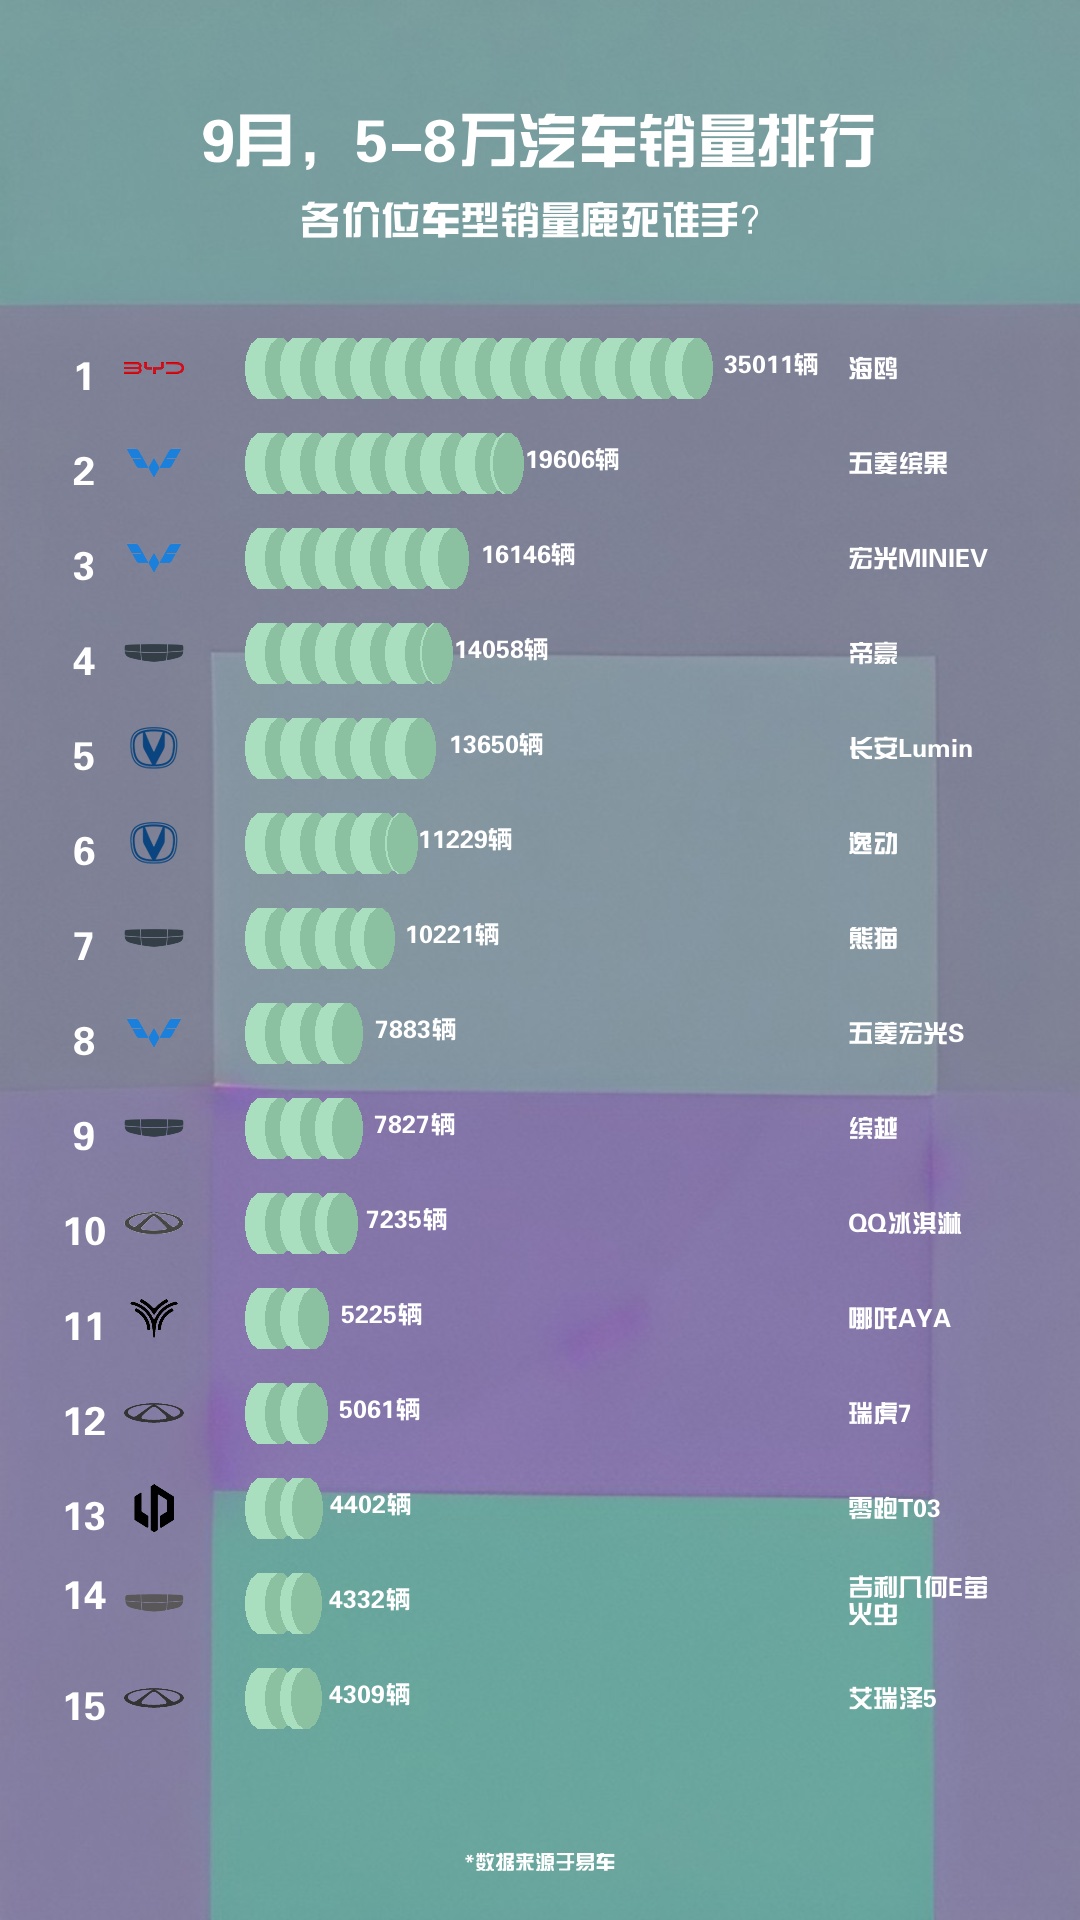Image resolution: width=1080 pixels, height=1920 pixels.
Task: Click the Chery logo in rank 10
Action: [154, 1223]
